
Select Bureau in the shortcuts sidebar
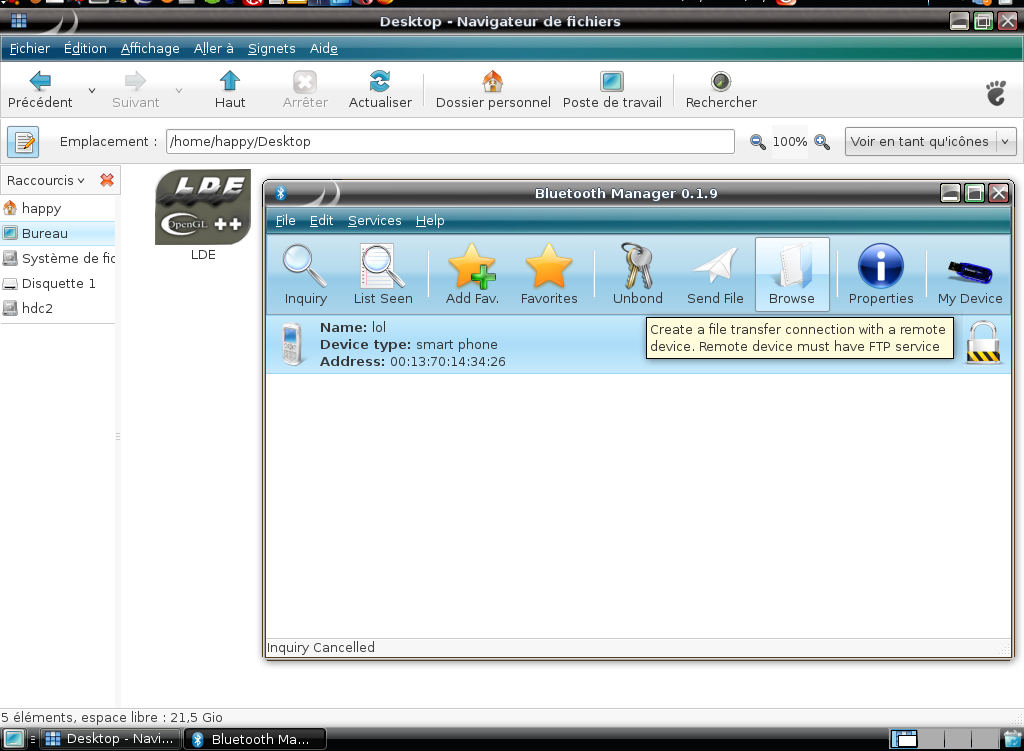[x=57, y=233]
